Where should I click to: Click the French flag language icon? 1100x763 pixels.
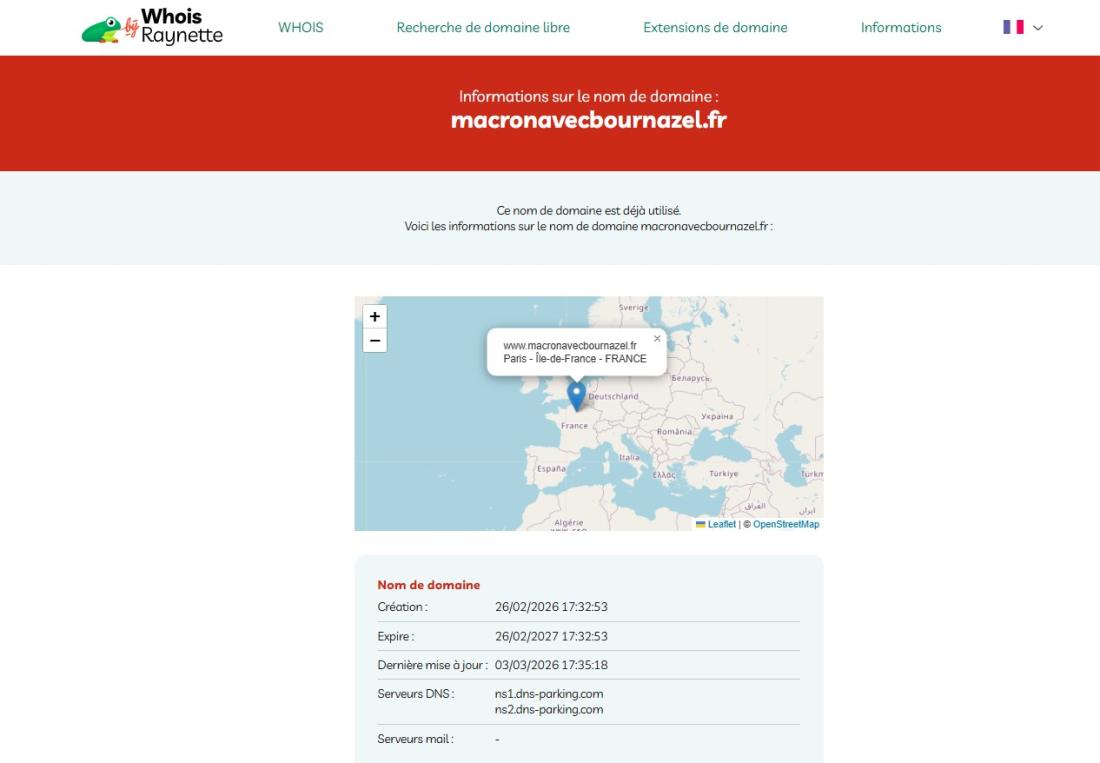[1013, 28]
